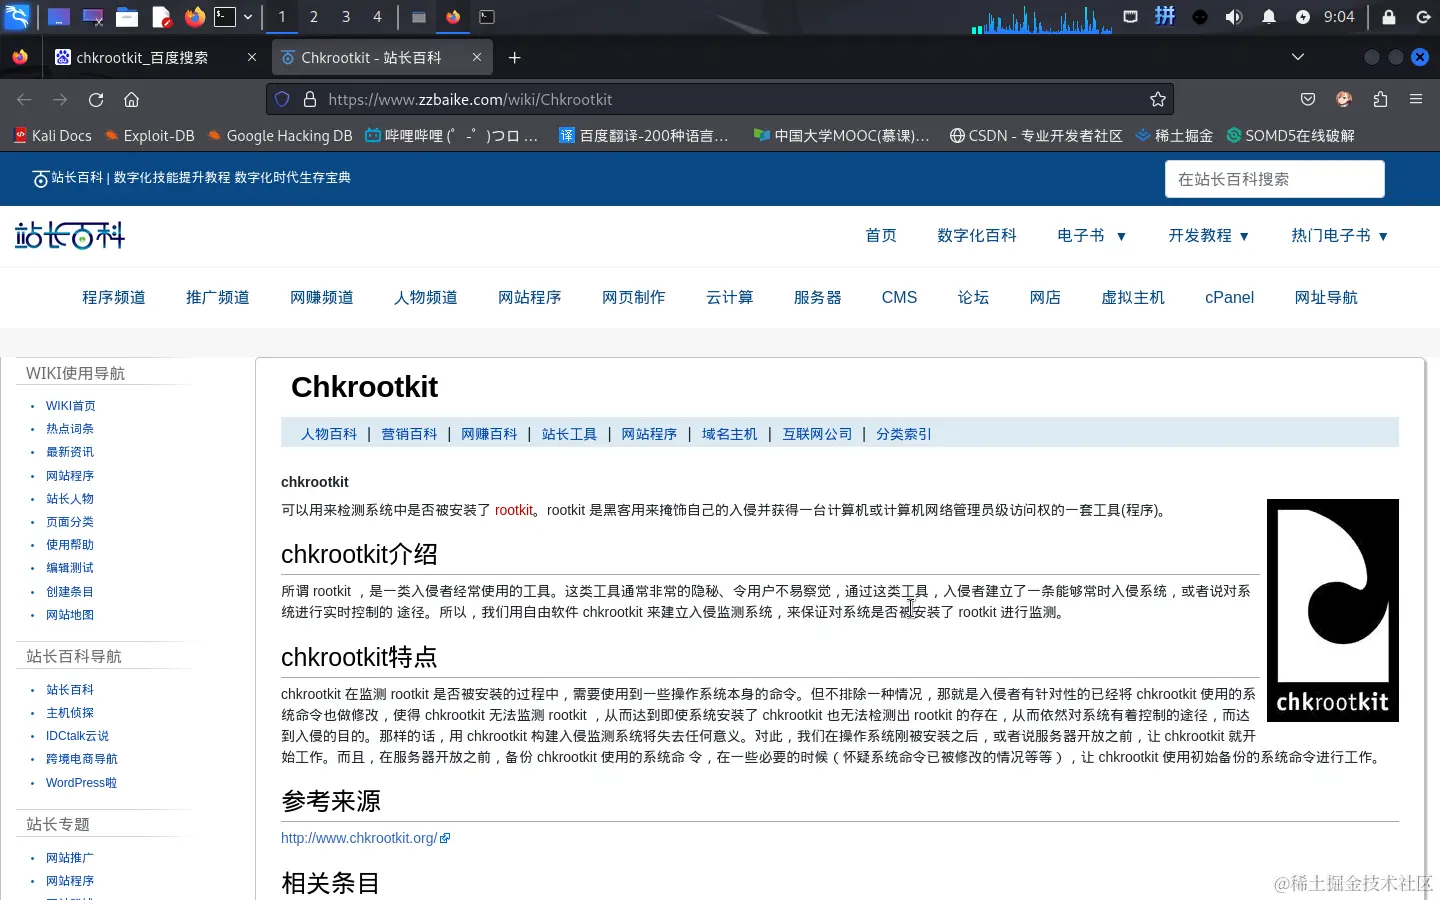Expand the list all tabs chevron

pyautogui.click(x=1298, y=57)
